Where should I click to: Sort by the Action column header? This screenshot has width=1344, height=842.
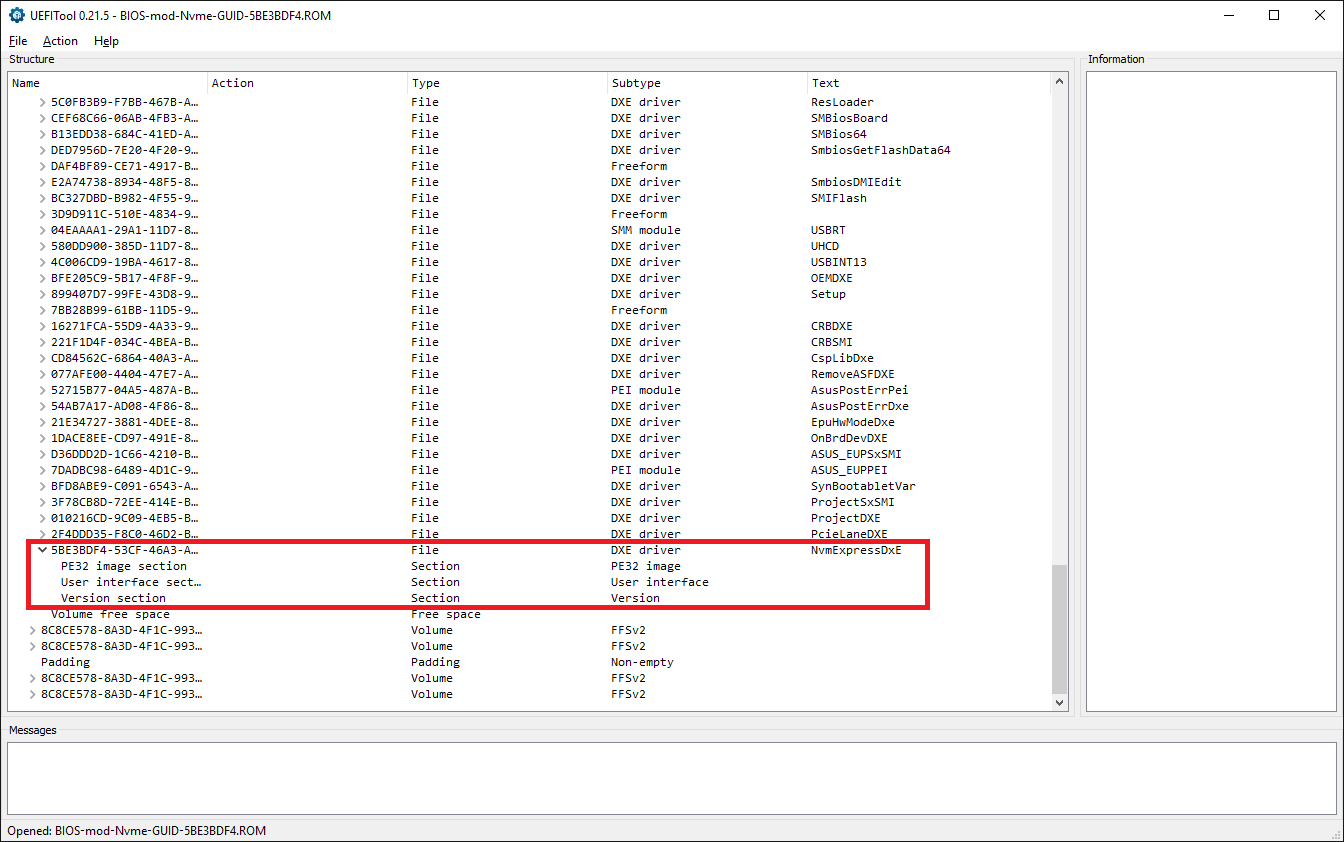pos(308,83)
